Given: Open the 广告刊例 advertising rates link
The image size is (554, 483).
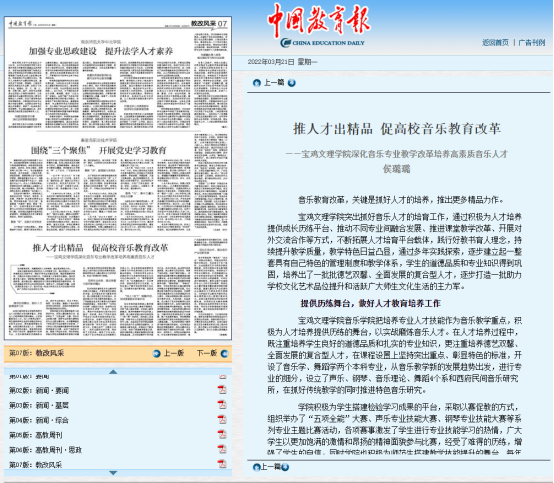Looking at the screenshot, I should click(x=532, y=43).
